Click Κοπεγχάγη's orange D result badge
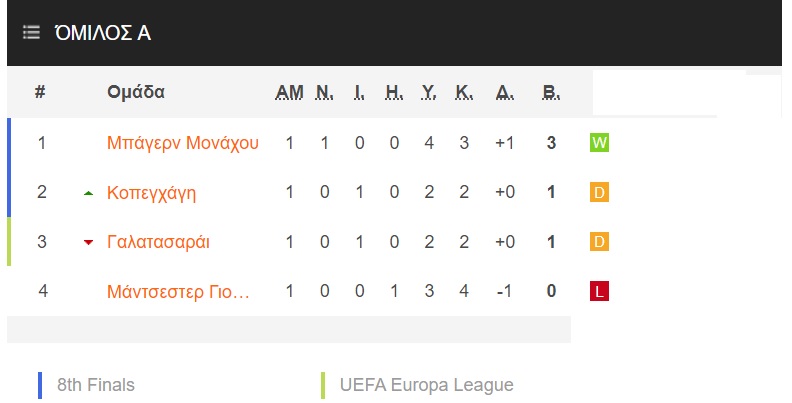 coord(599,192)
